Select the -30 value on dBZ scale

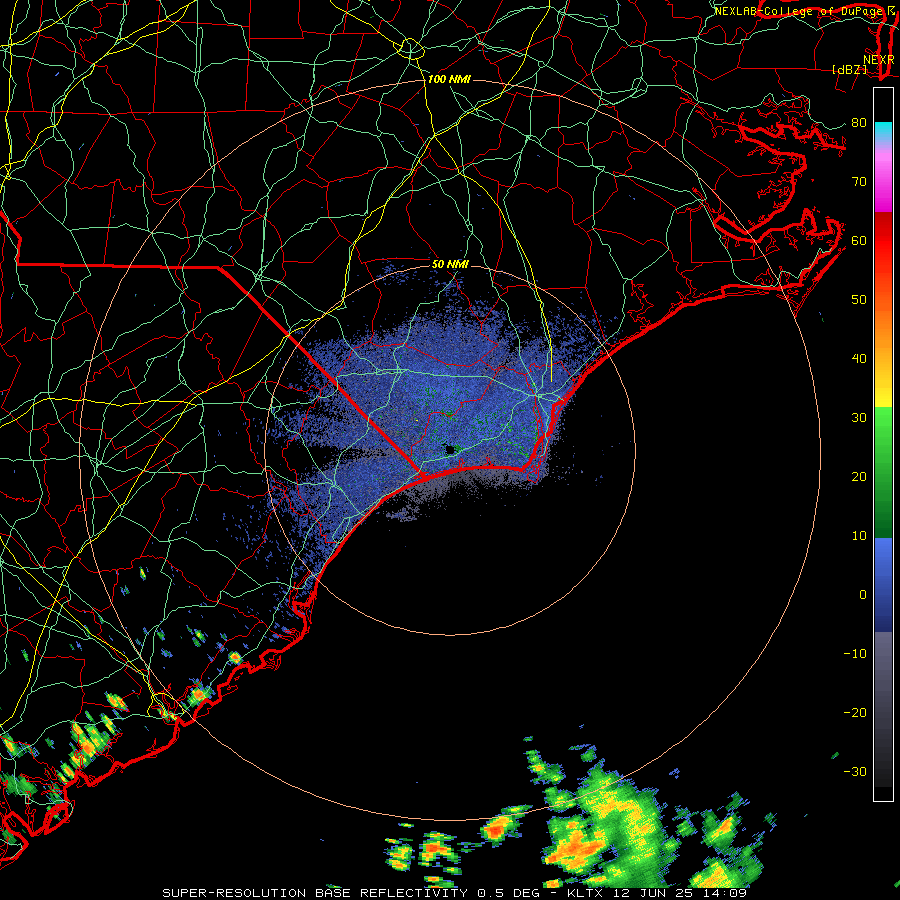click(x=855, y=771)
